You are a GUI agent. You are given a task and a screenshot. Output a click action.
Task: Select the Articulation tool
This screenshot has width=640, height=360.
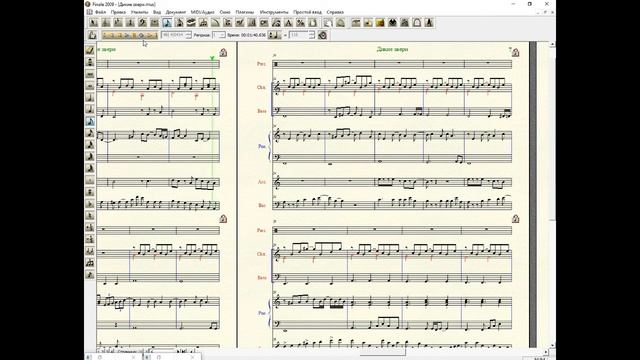[228, 23]
